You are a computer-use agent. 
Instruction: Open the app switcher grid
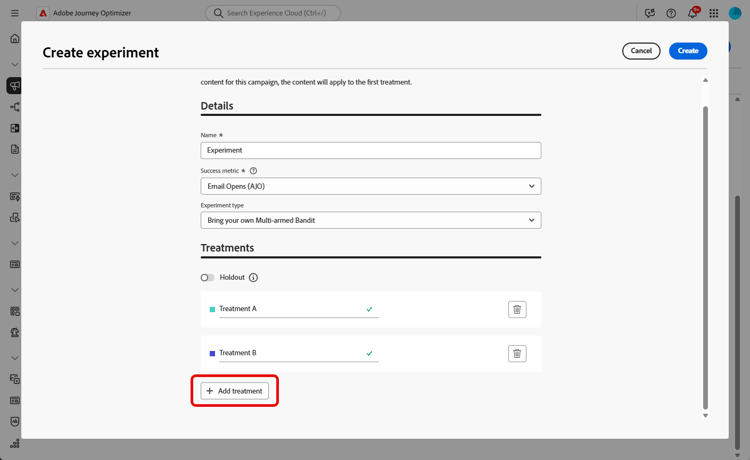coord(713,13)
